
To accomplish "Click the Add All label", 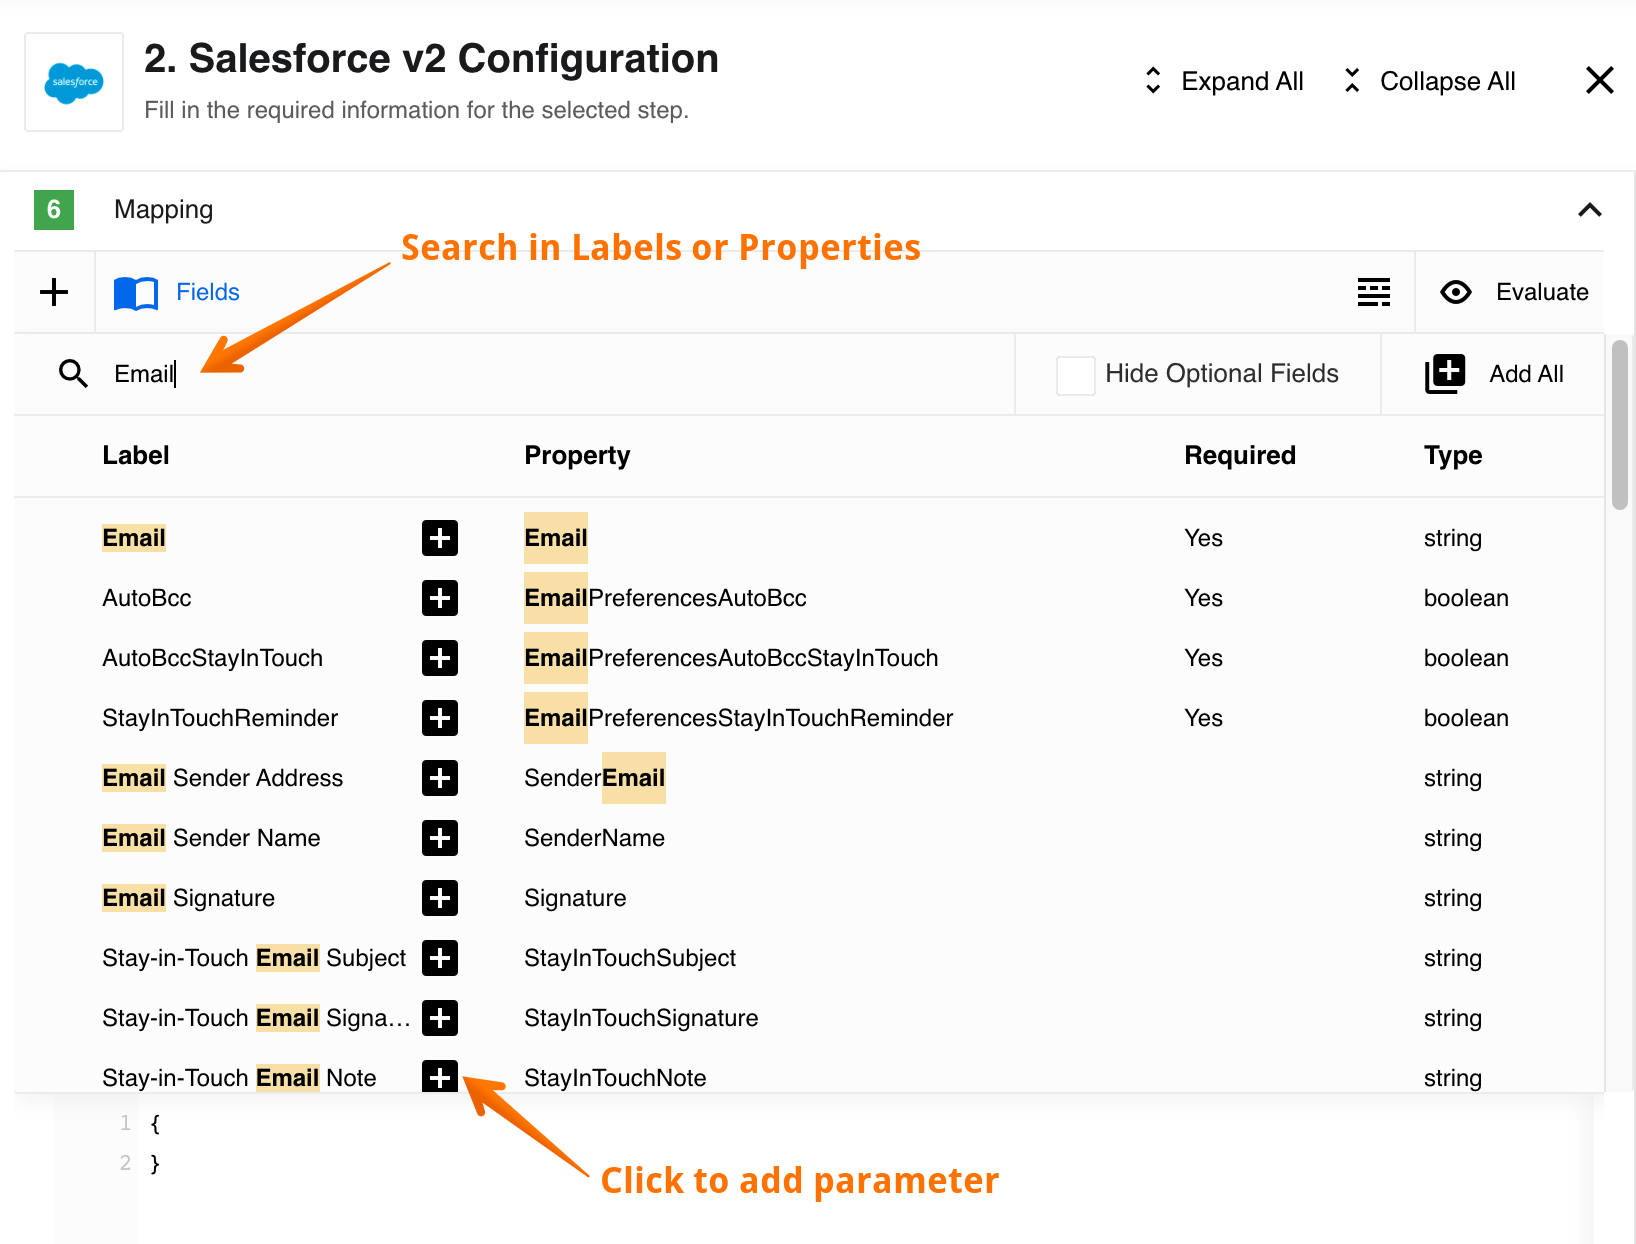I will coord(1526,374).
